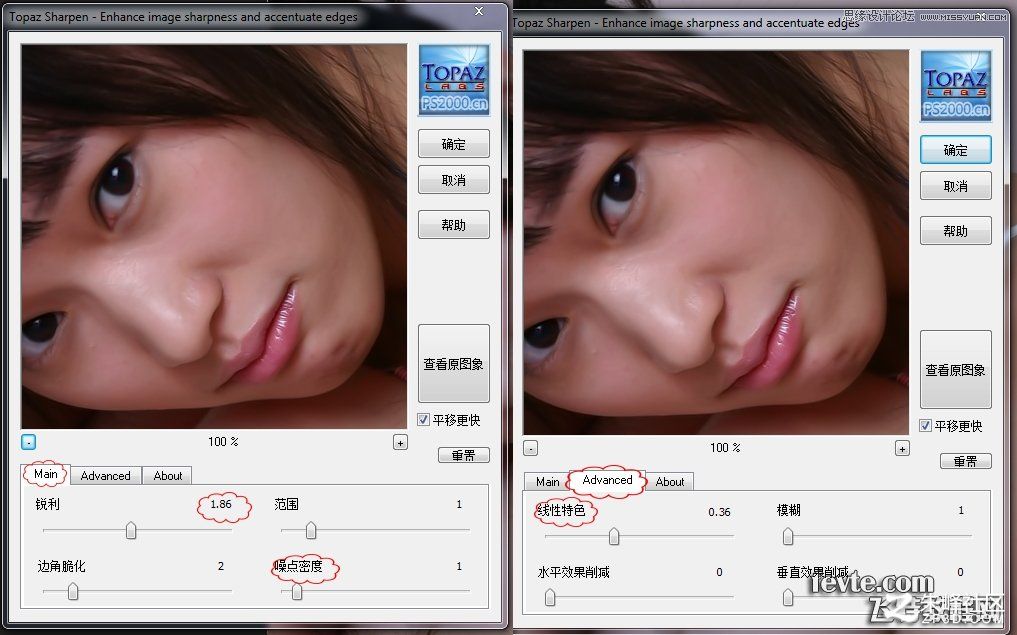Click Topaz Labs logo in left window

coord(454,80)
